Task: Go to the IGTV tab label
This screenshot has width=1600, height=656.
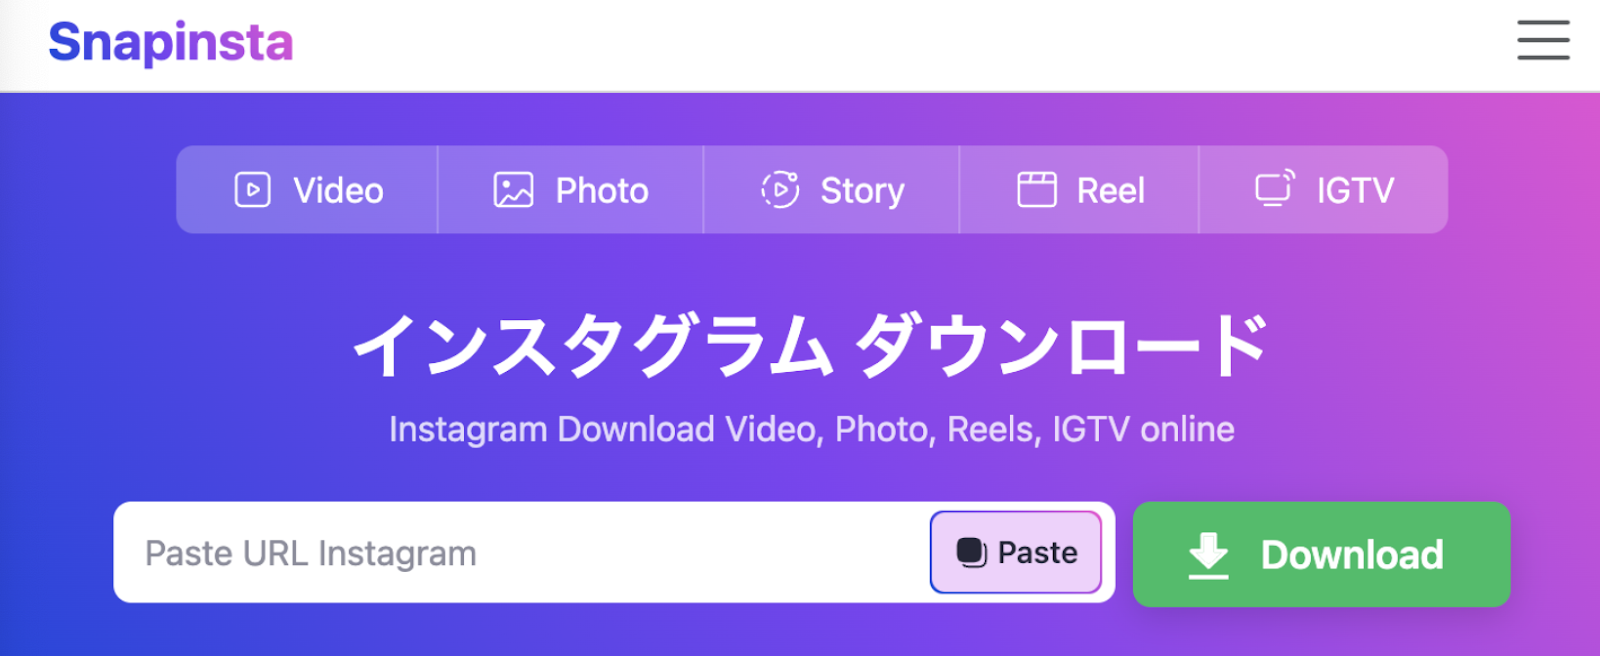Action: click(x=1354, y=191)
